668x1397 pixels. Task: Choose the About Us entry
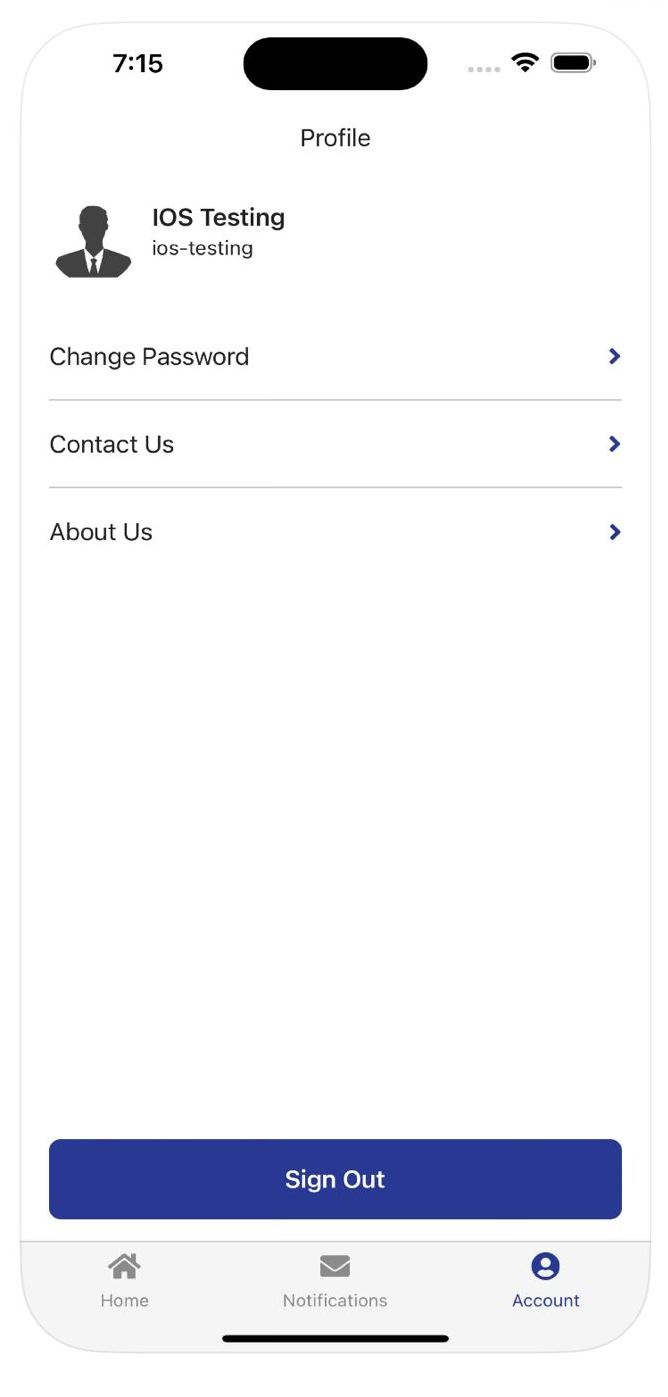[101, 532]
